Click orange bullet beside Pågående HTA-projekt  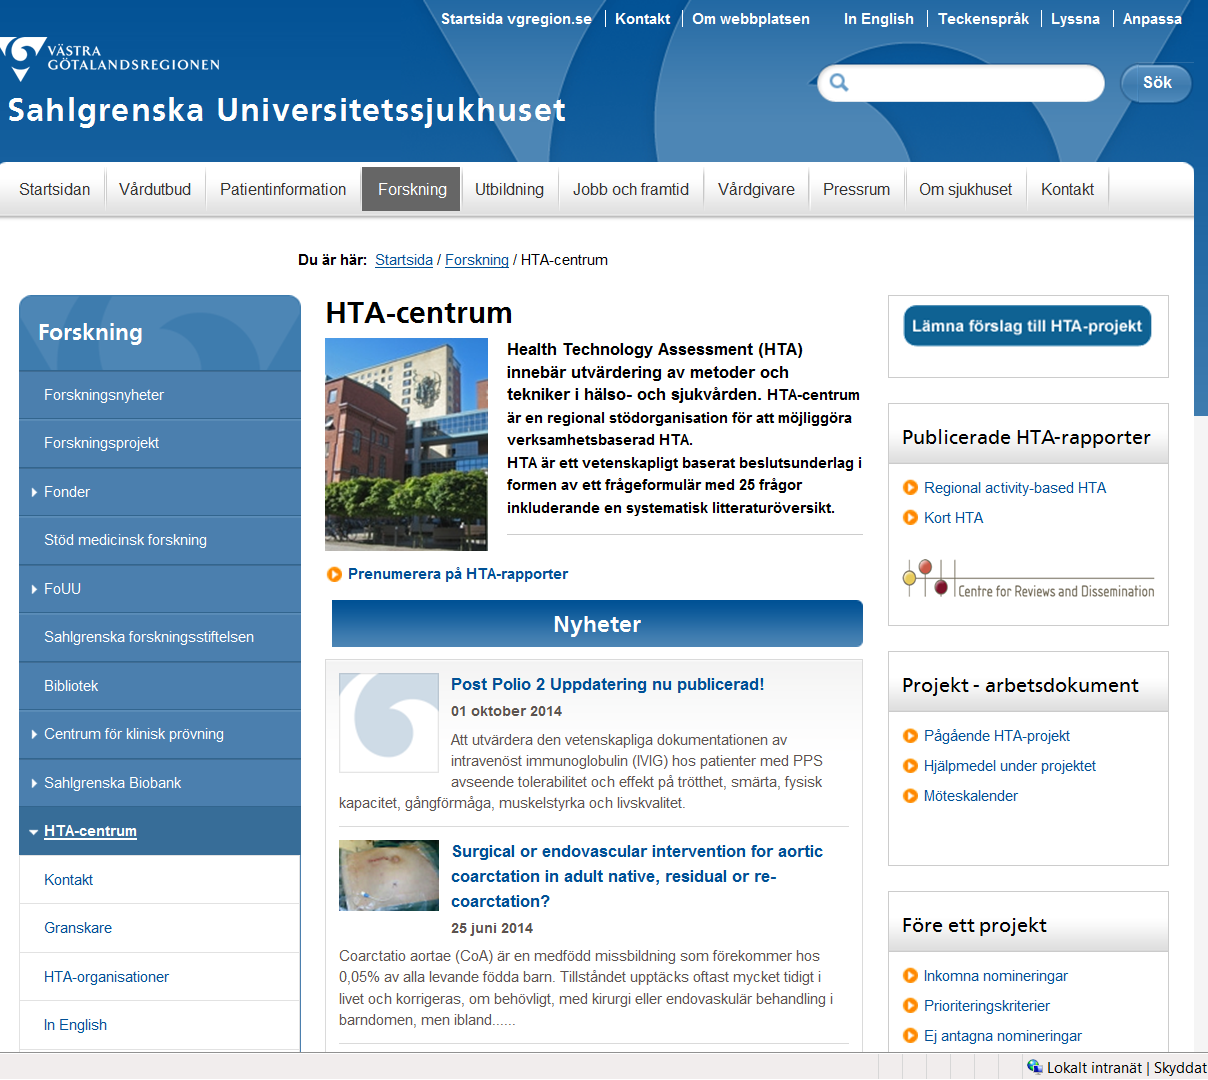click(x=910, y=736)
